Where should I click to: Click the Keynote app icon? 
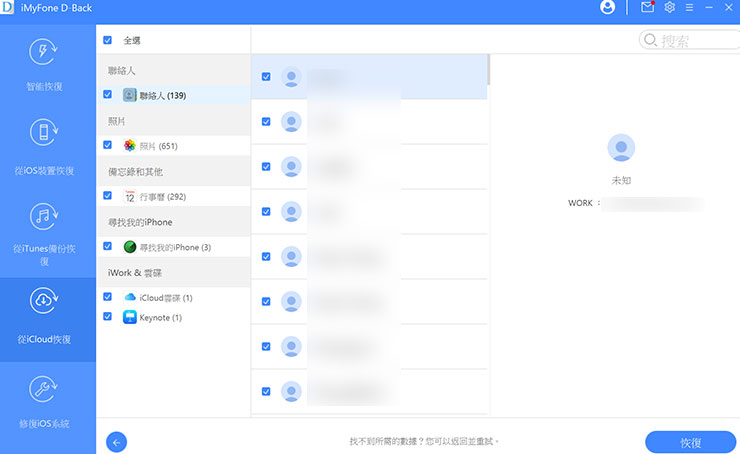click(x=130, y=317)
